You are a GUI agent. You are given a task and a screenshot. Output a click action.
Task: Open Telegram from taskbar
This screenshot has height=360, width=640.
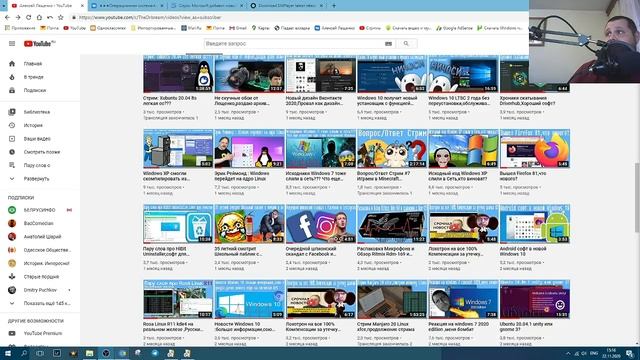155,353
